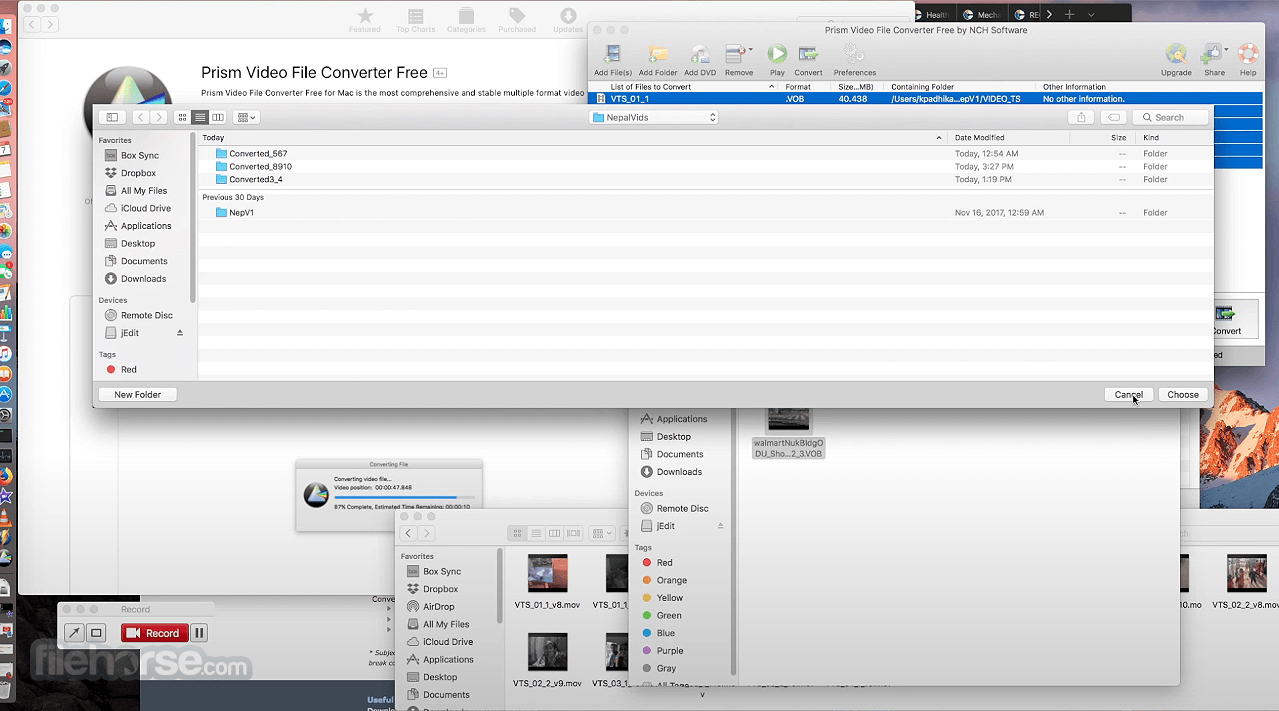
Task: Click the New Folder button
Action: [137, 394]
